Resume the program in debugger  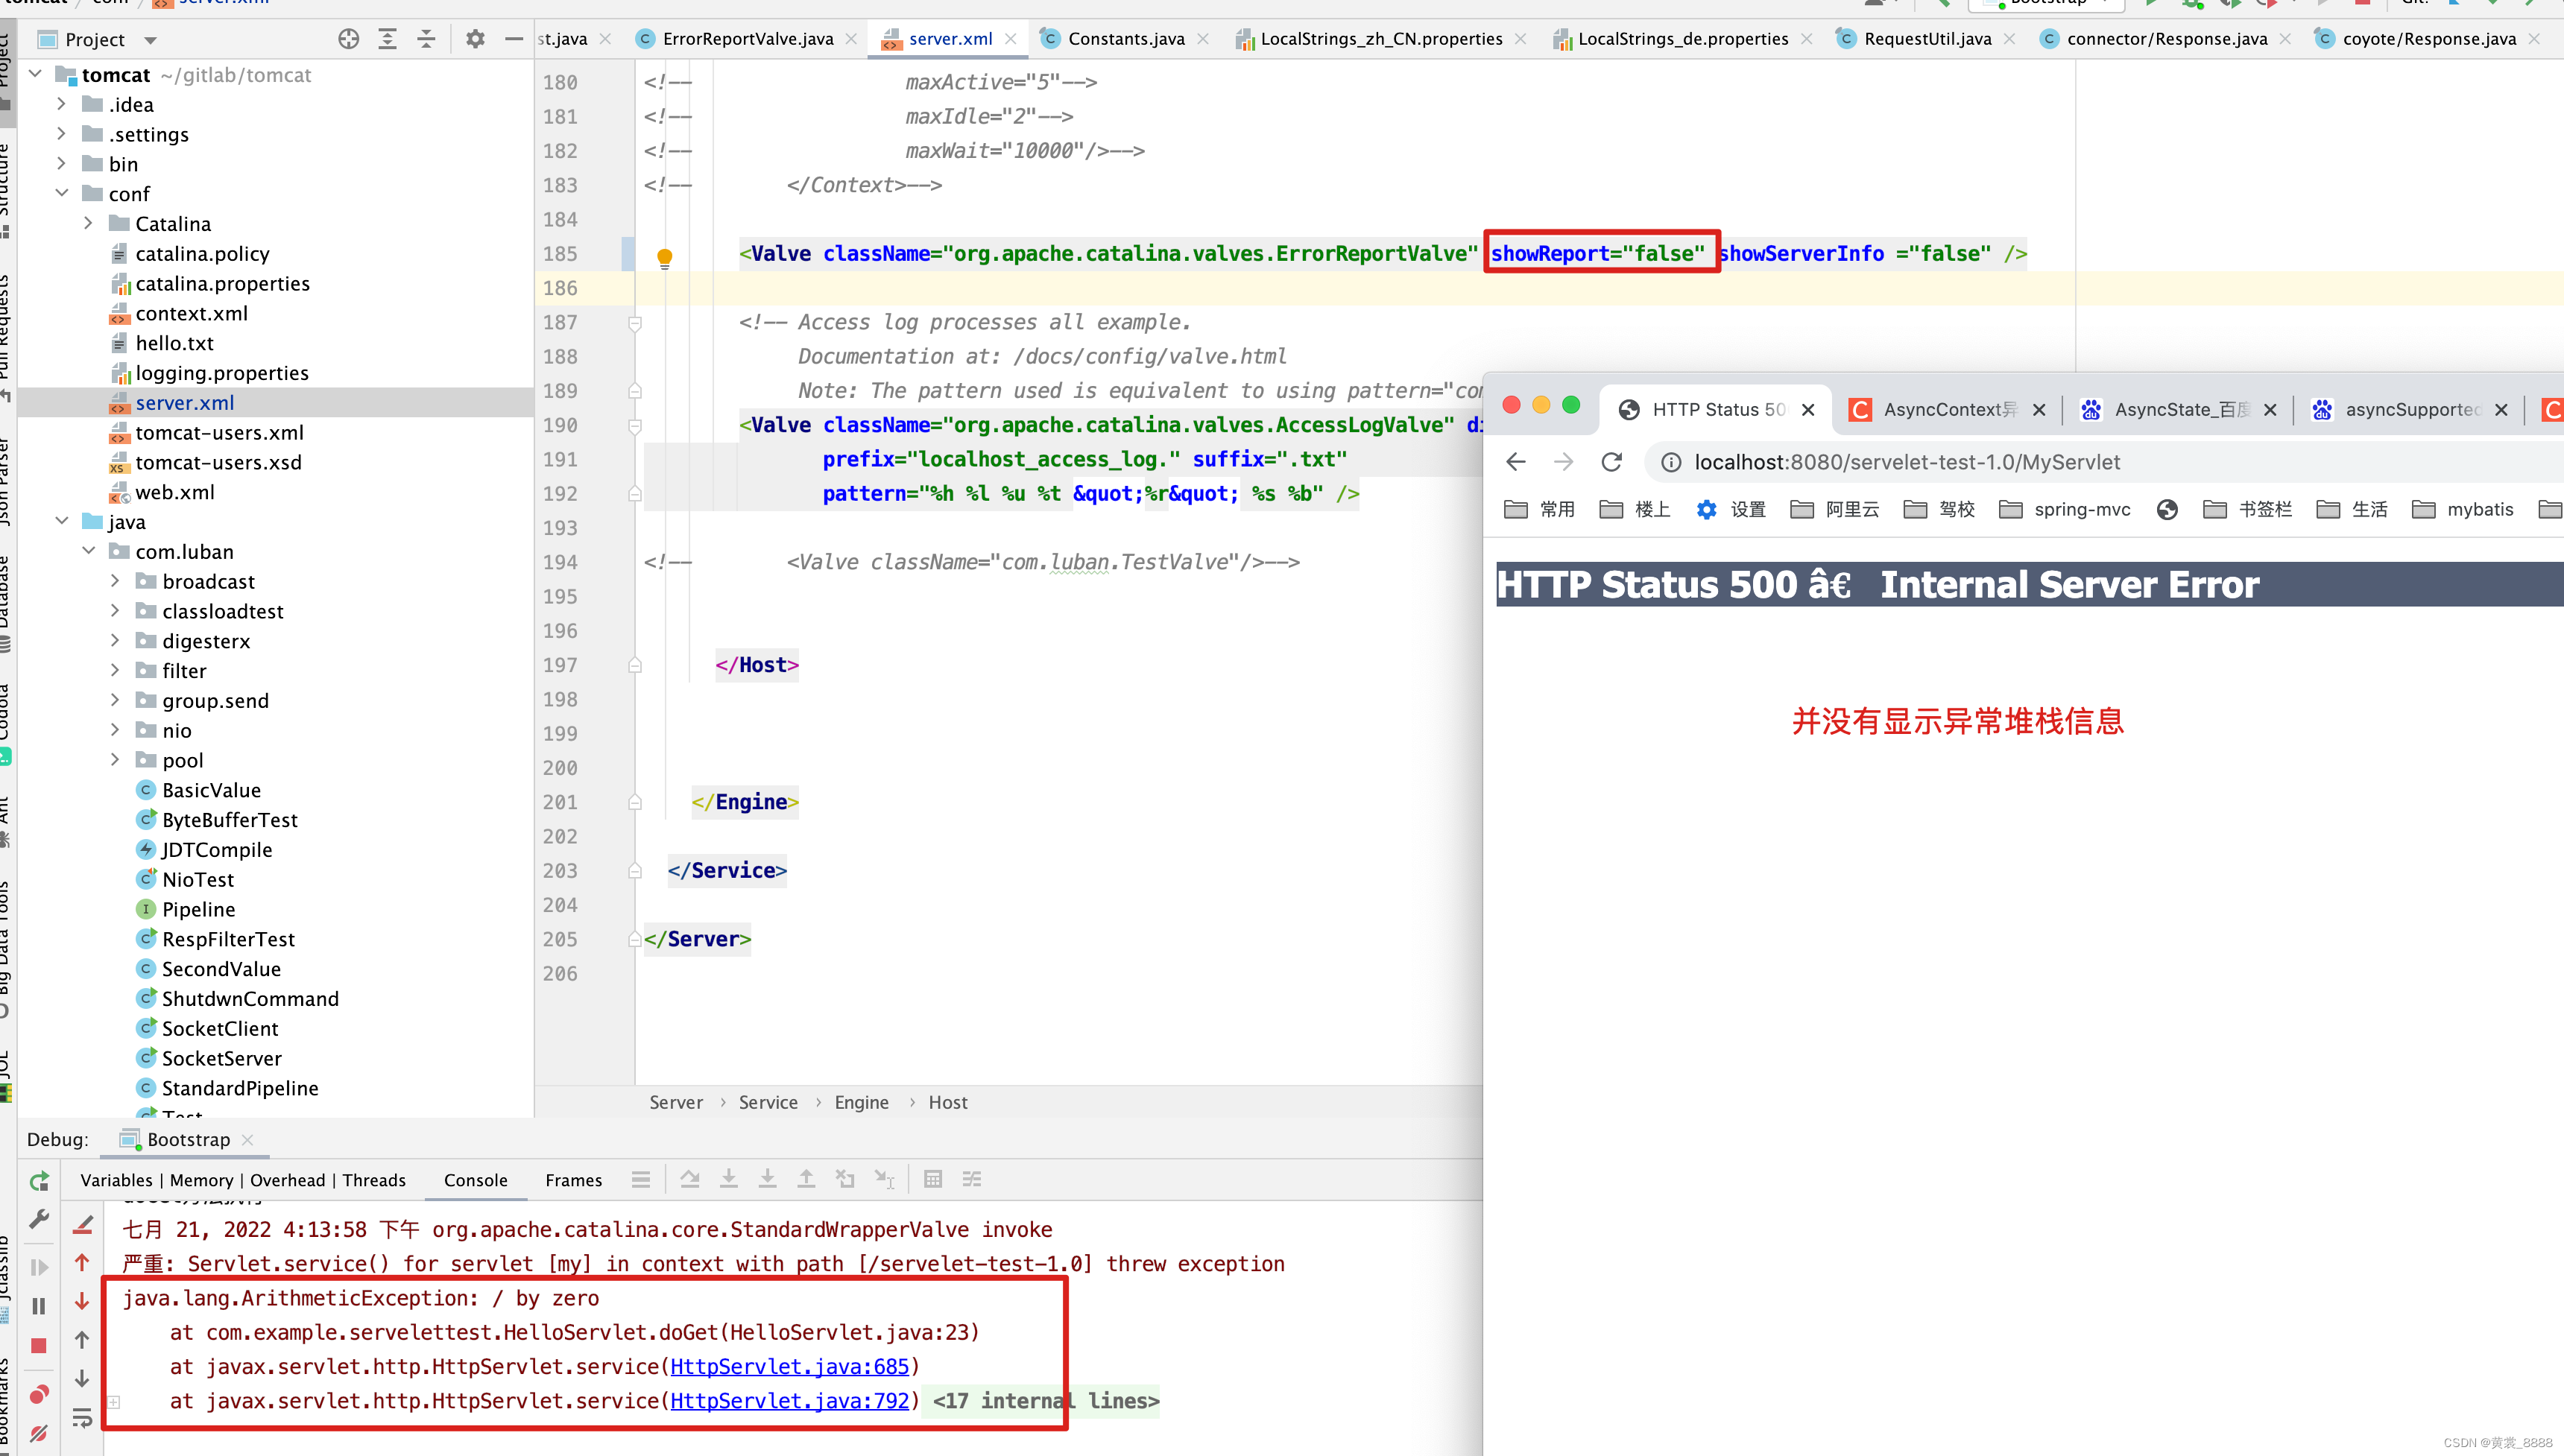point(39,1268)
